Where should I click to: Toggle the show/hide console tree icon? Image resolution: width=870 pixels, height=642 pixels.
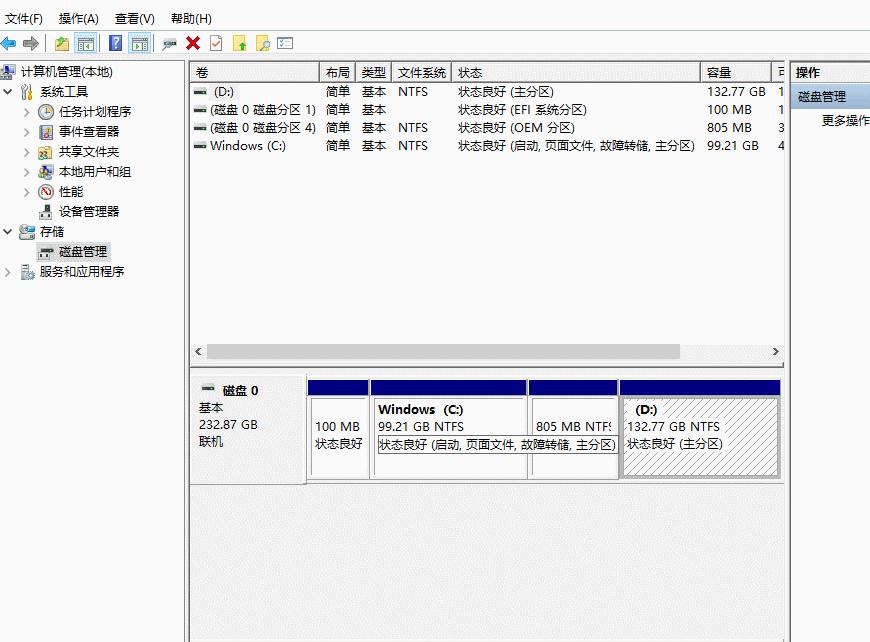(x=85, y=43)
